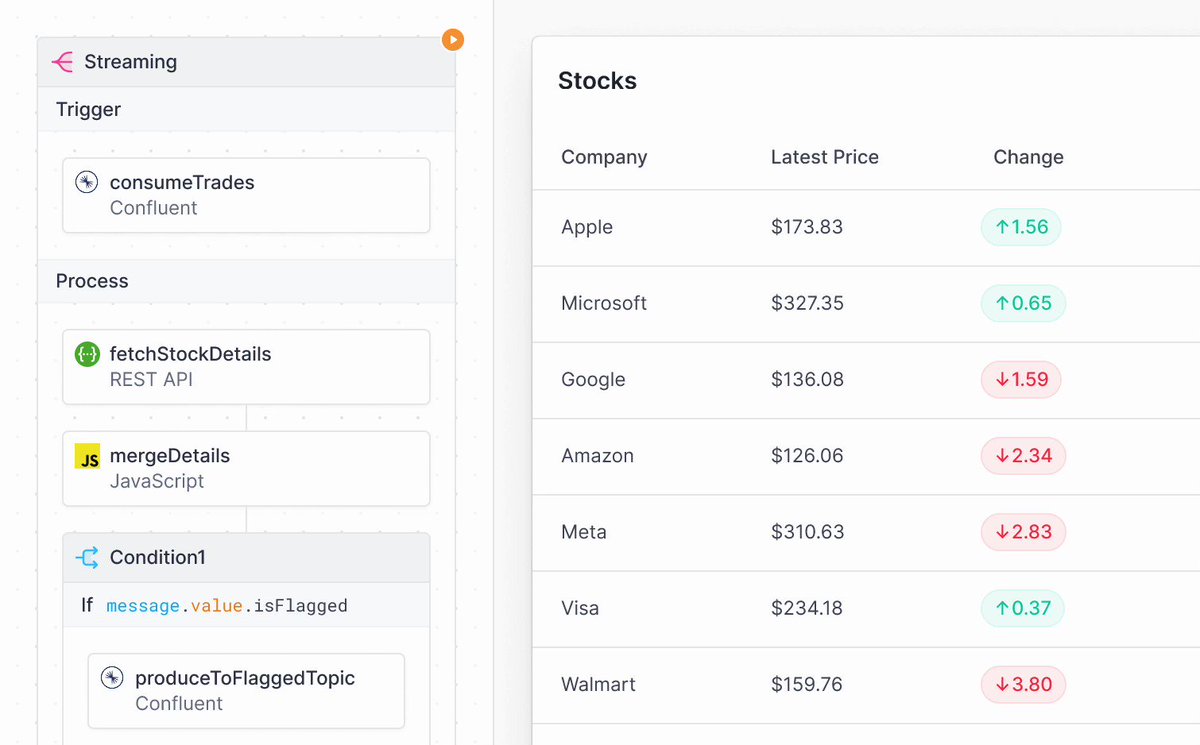Sort by the Company column header
Screen dimensions: 1200x745
pos(604,157)
